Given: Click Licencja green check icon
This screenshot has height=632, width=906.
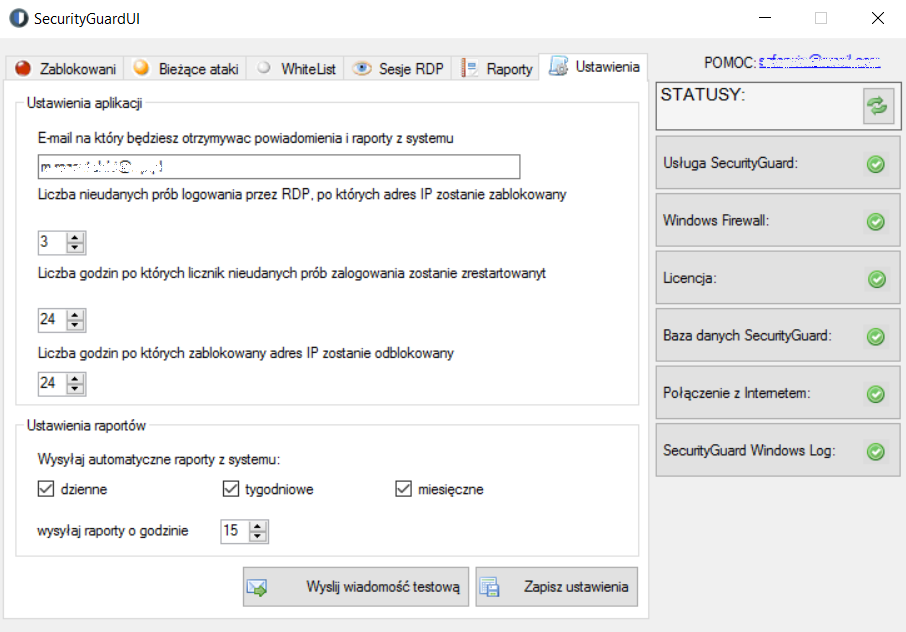Looking at the screenshot, I should coord(877,279).
